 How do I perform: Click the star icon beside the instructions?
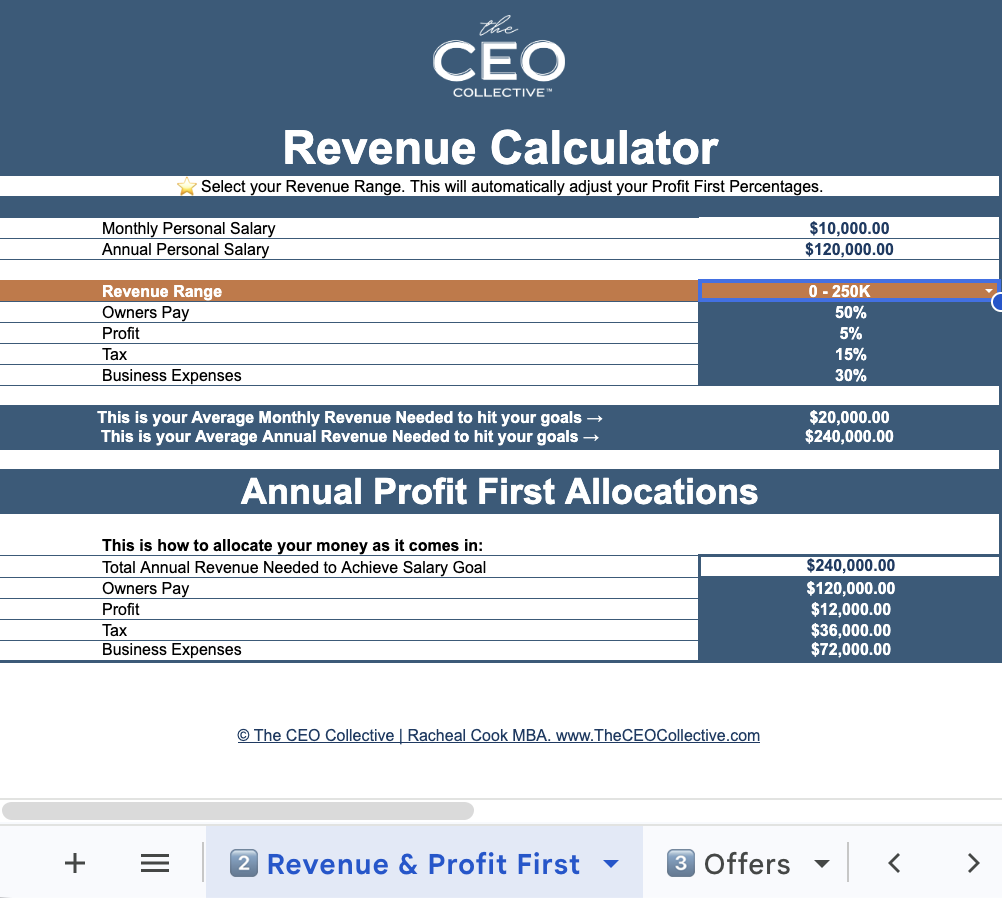[187, 187]
